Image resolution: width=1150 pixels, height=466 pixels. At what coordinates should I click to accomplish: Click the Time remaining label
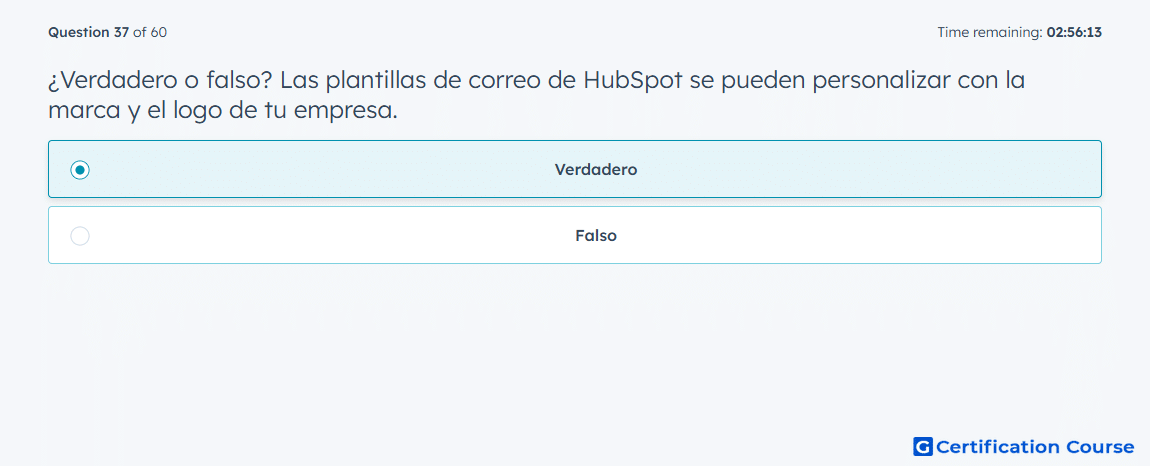(x=990, y=32)
